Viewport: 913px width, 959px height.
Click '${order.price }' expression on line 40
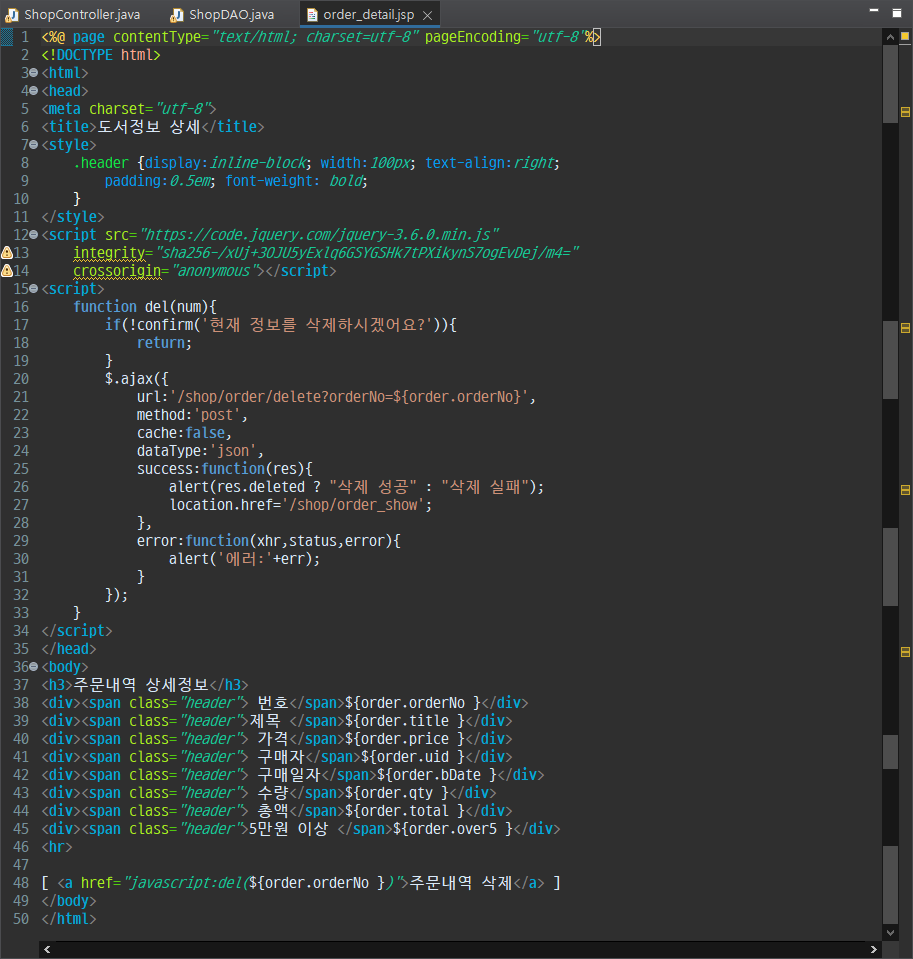pyautogui.click(x=405, y=739)
